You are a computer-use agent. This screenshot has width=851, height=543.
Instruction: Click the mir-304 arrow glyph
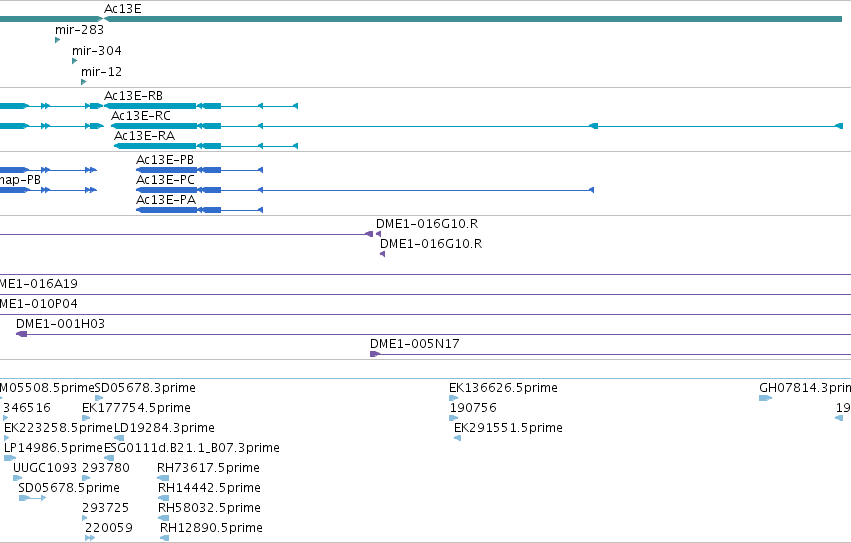tap(74, 61)
